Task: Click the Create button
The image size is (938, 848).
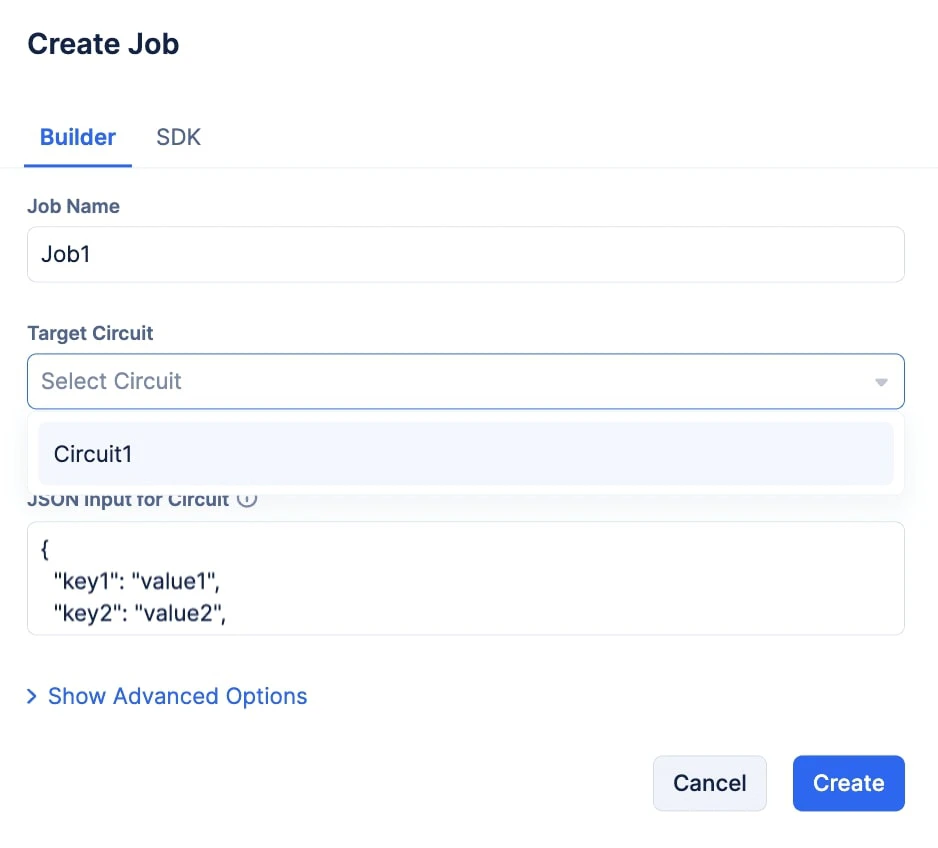Action: point(848,783)
